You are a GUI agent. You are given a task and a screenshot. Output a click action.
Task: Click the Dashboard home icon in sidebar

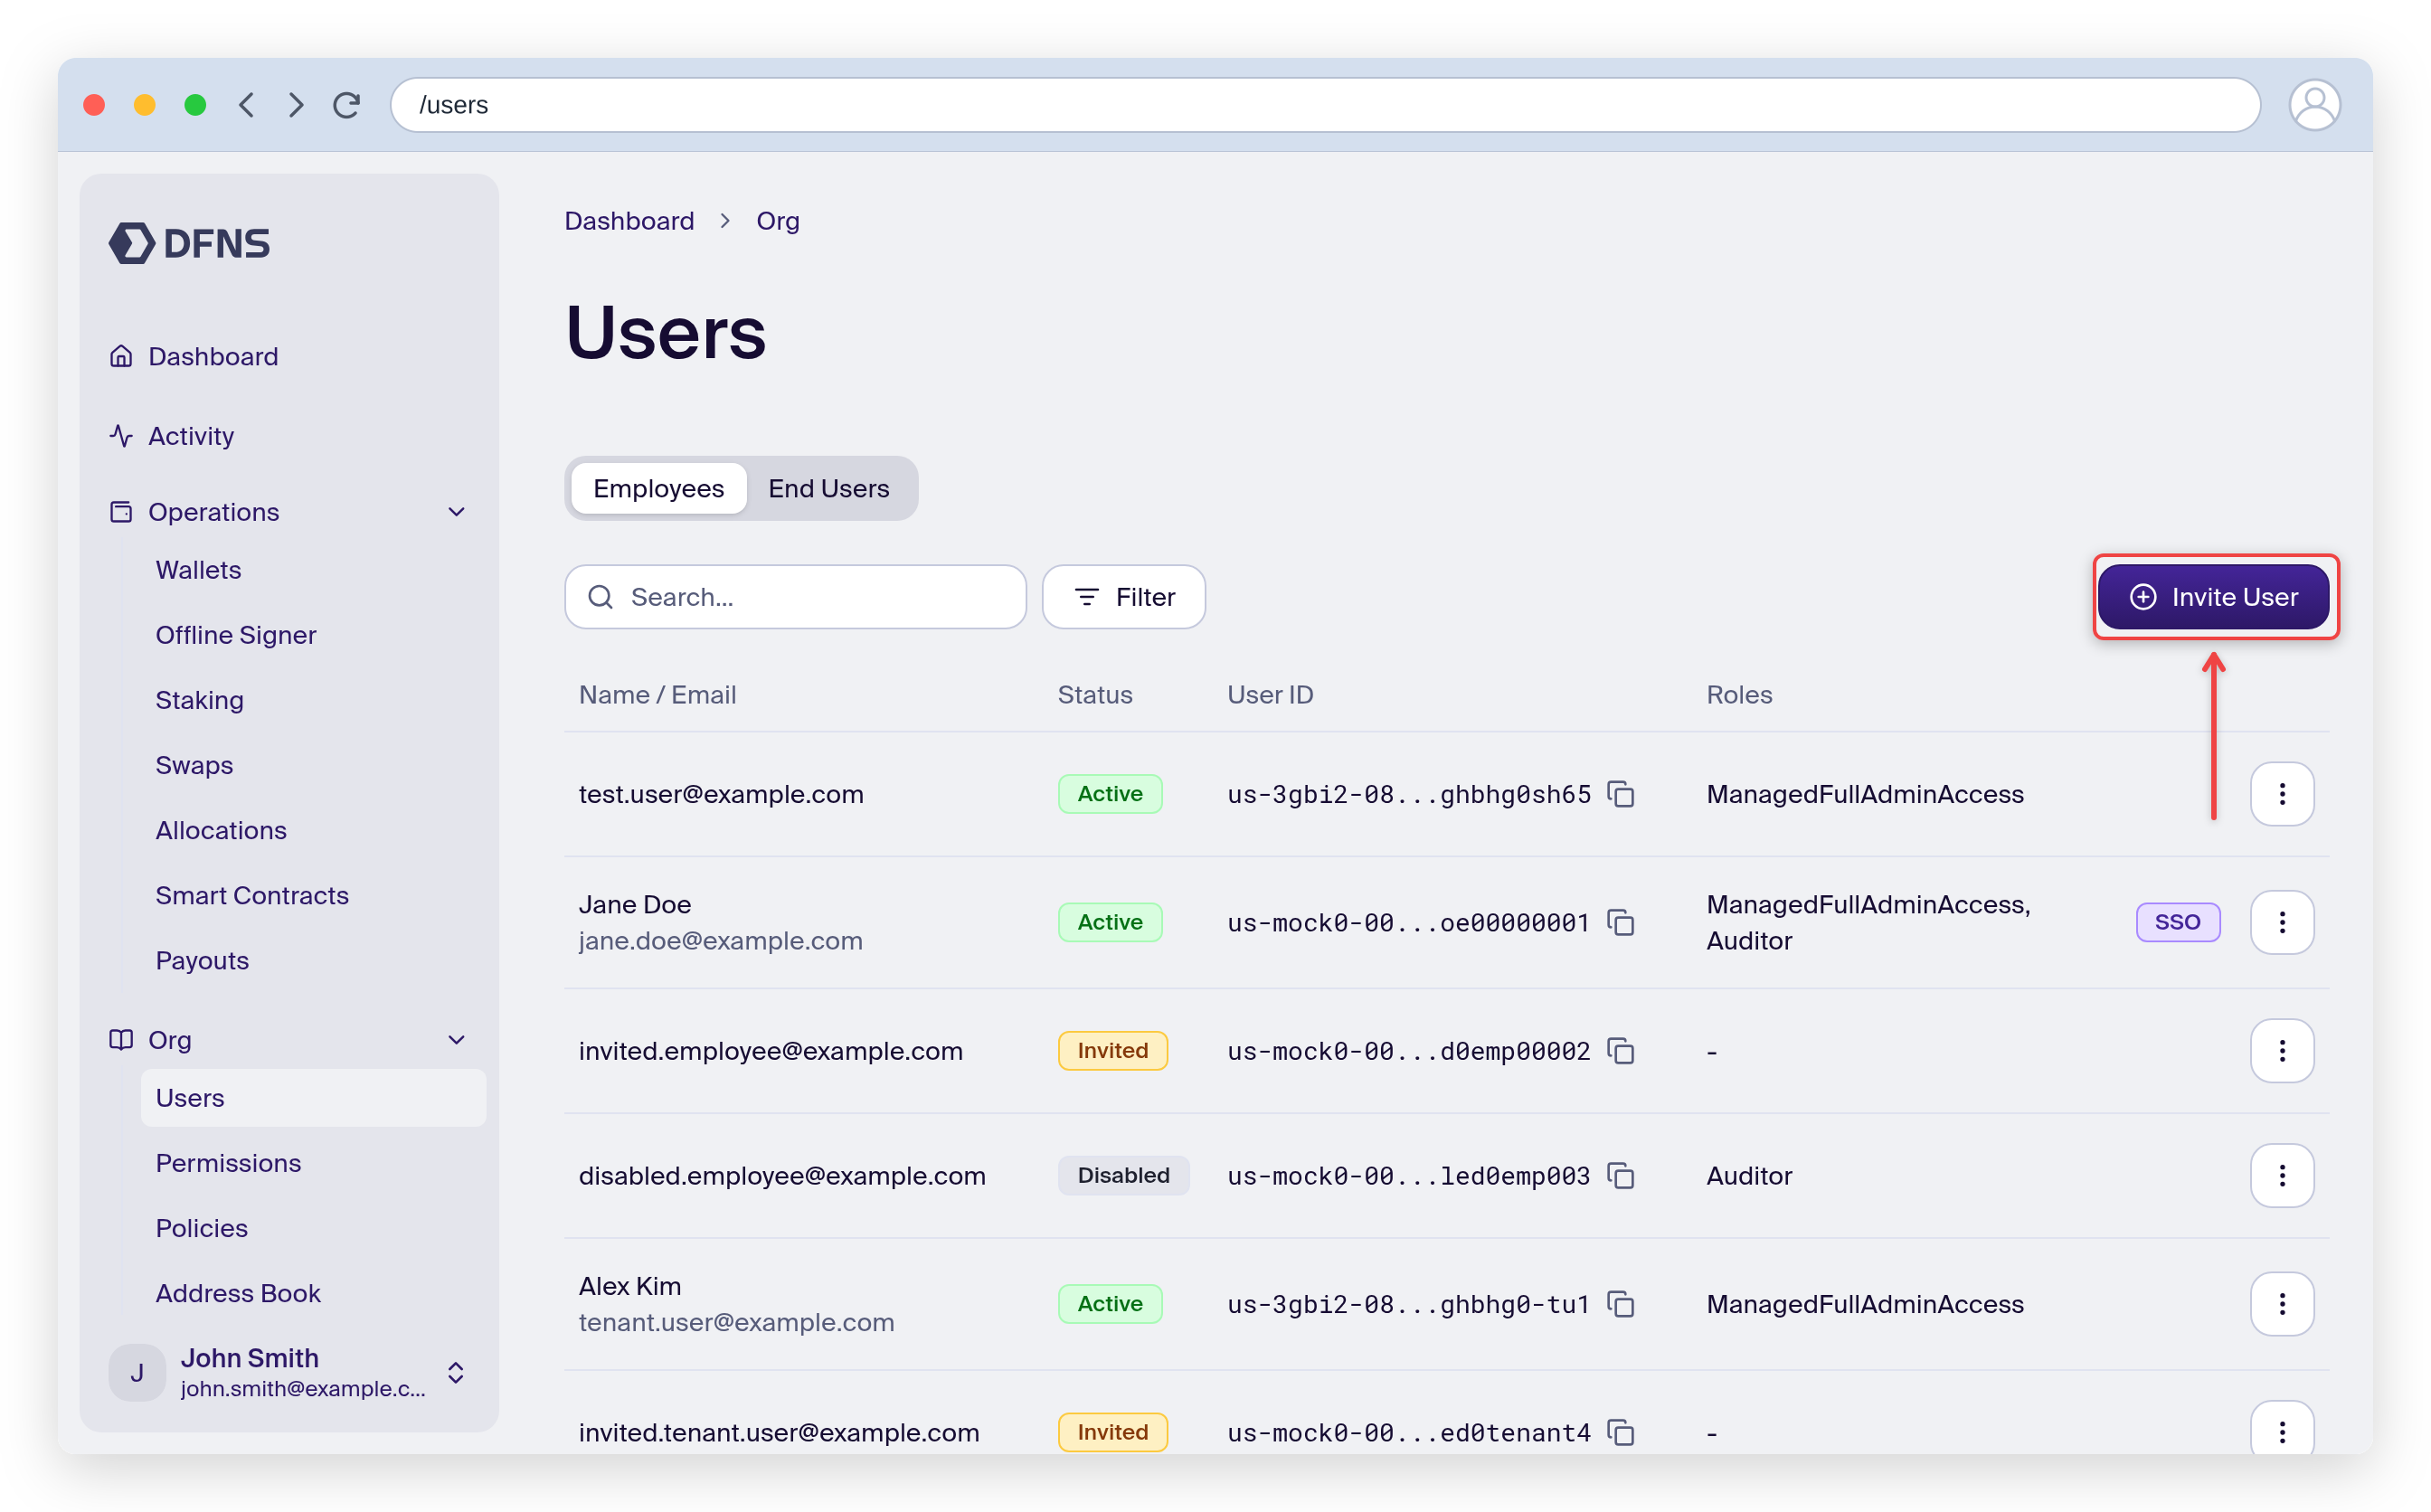coord(121,356)
